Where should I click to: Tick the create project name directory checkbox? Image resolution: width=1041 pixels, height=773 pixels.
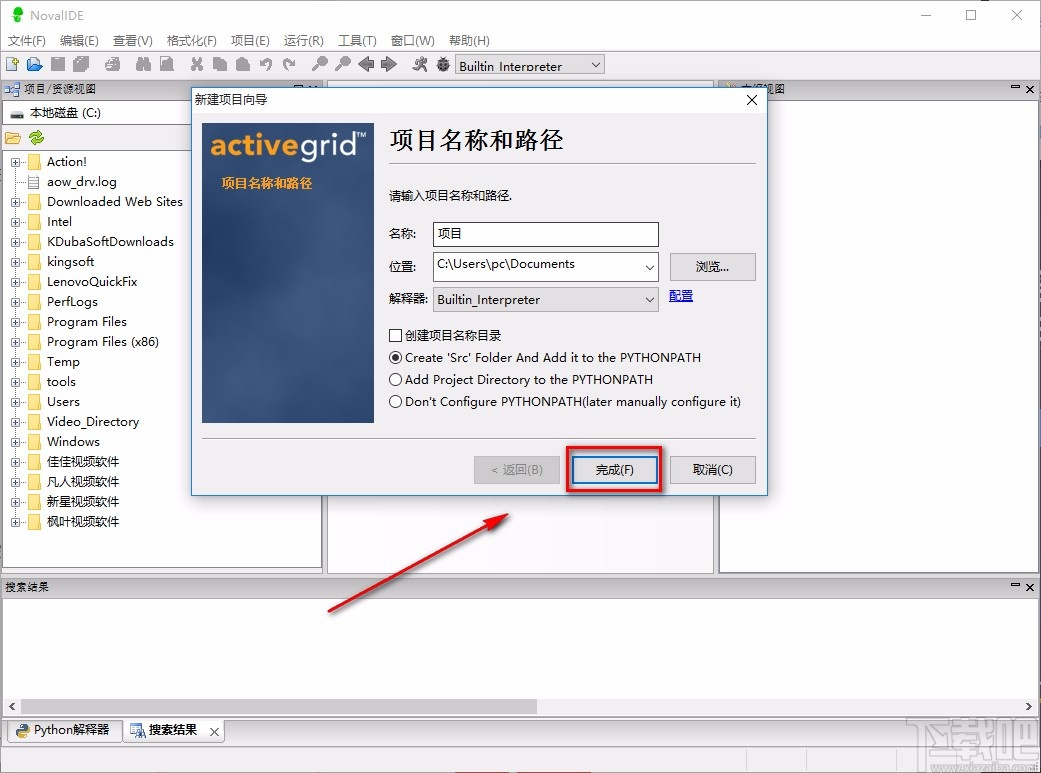pos(395,335)
